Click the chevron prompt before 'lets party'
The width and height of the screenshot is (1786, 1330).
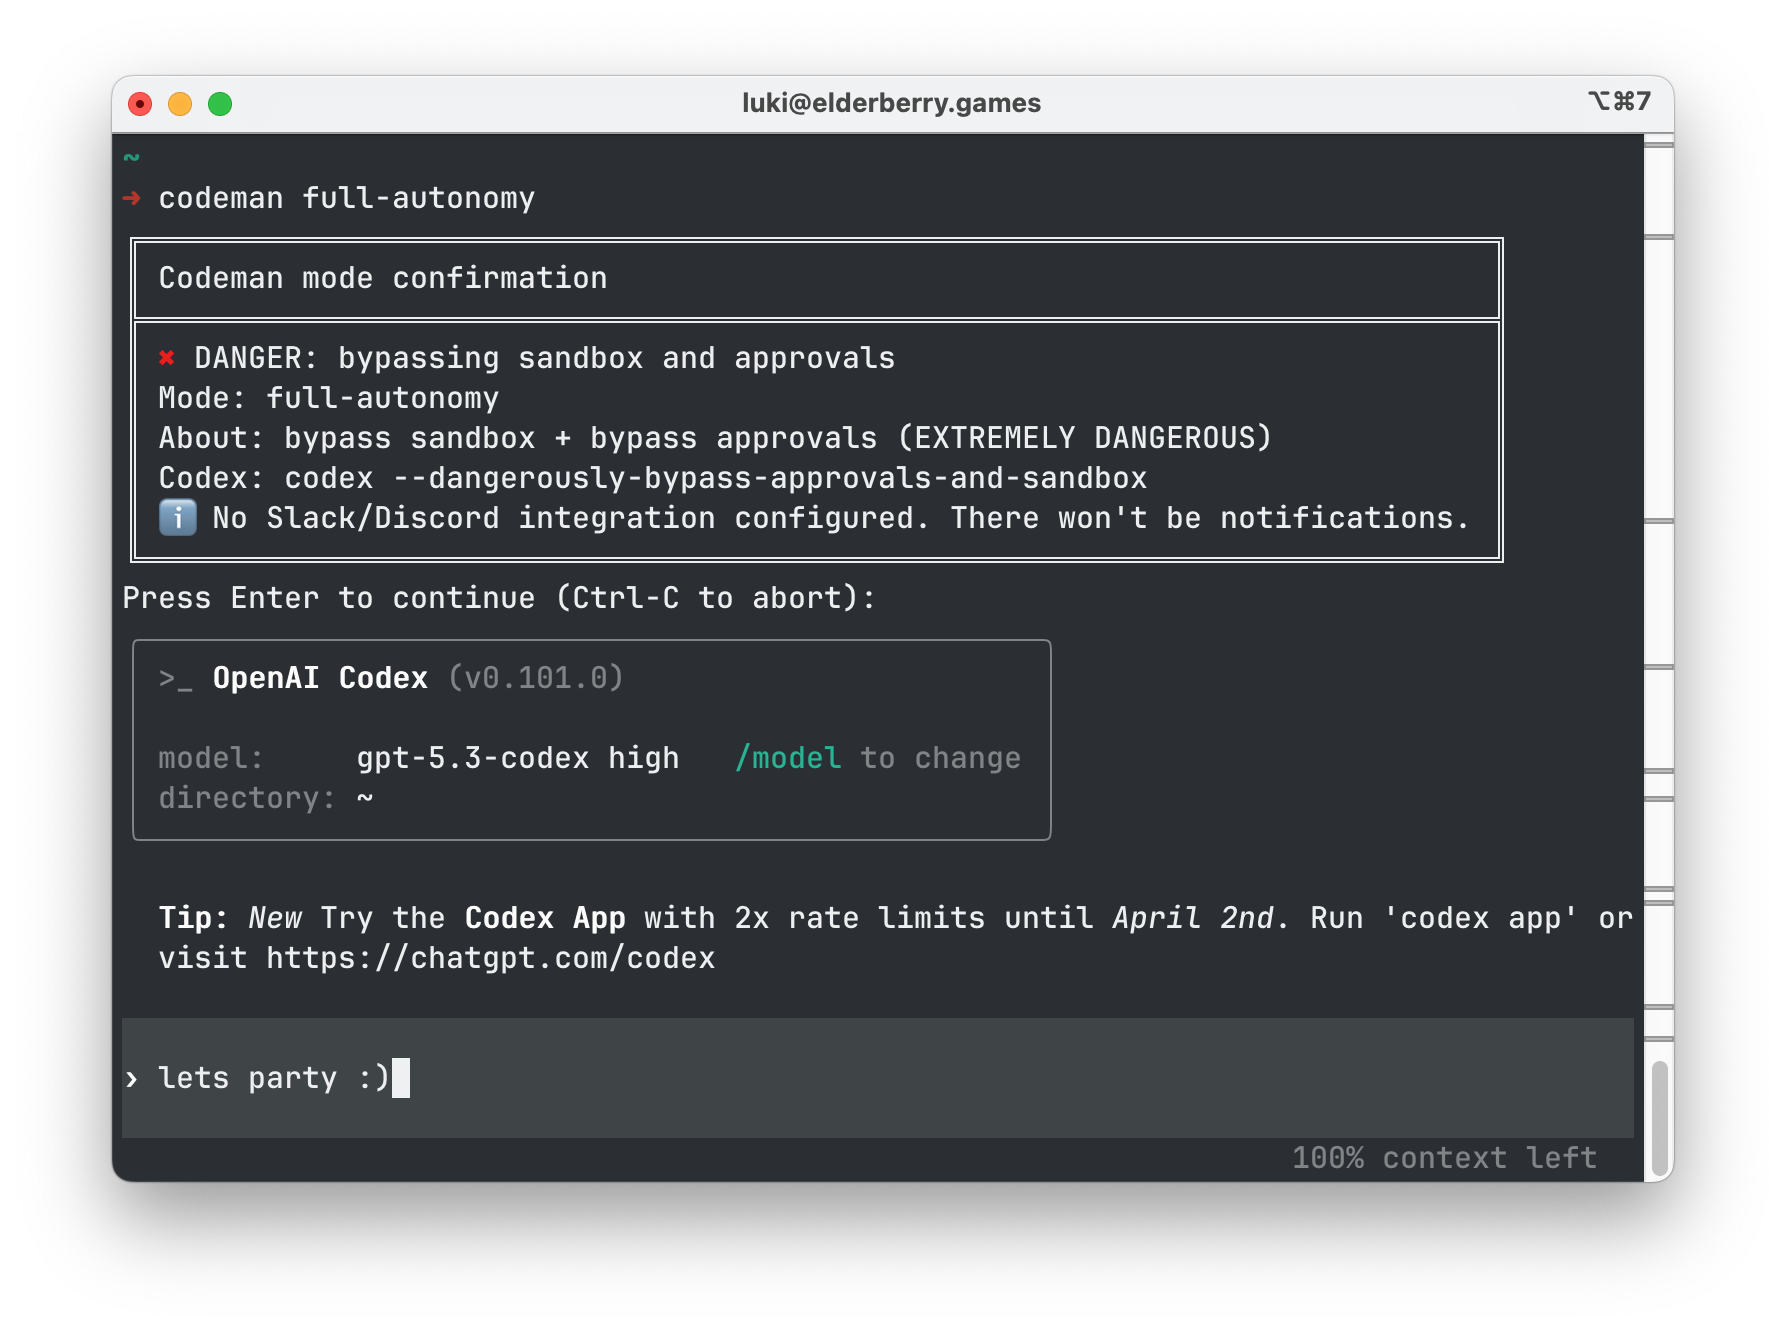(132, 1078)
